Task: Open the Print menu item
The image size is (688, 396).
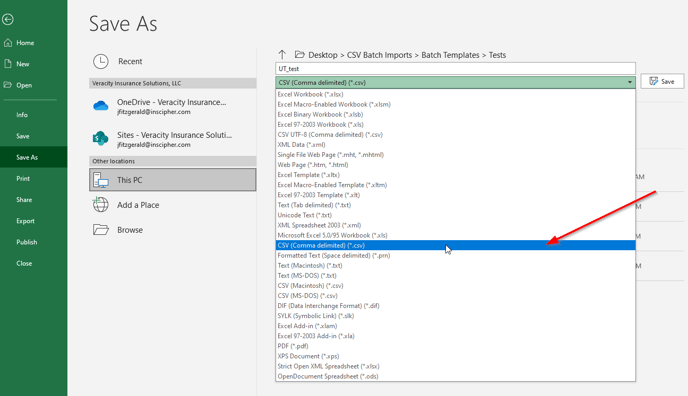Action: point(23,178)
